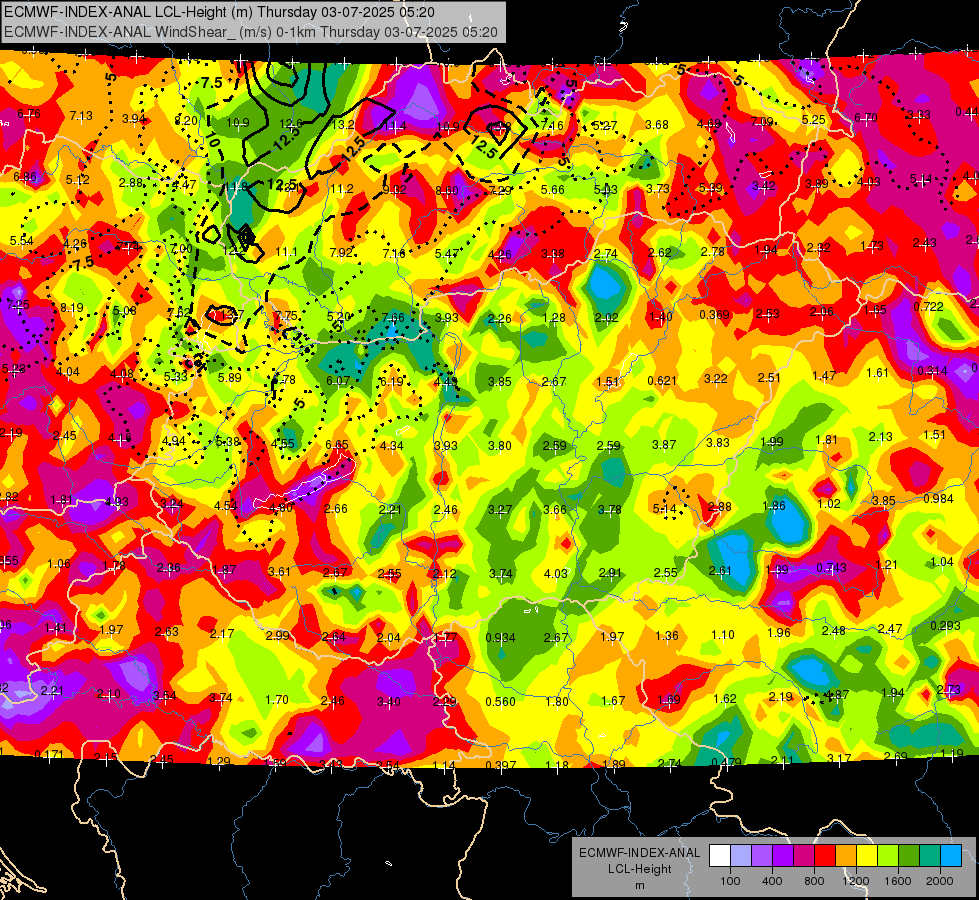Click the wind shear value 11.4
979x900 pixels.
395,126
